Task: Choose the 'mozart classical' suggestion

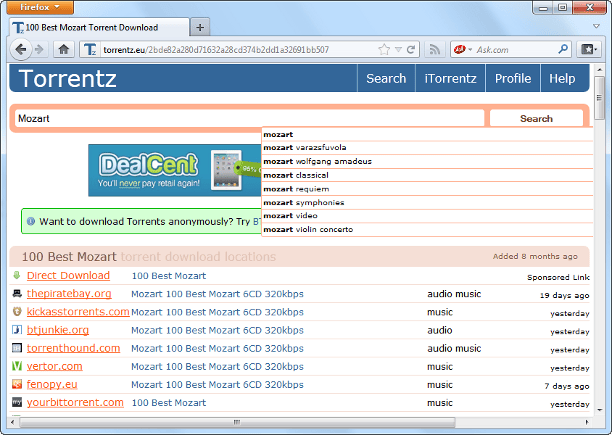Action: [427, 175]
